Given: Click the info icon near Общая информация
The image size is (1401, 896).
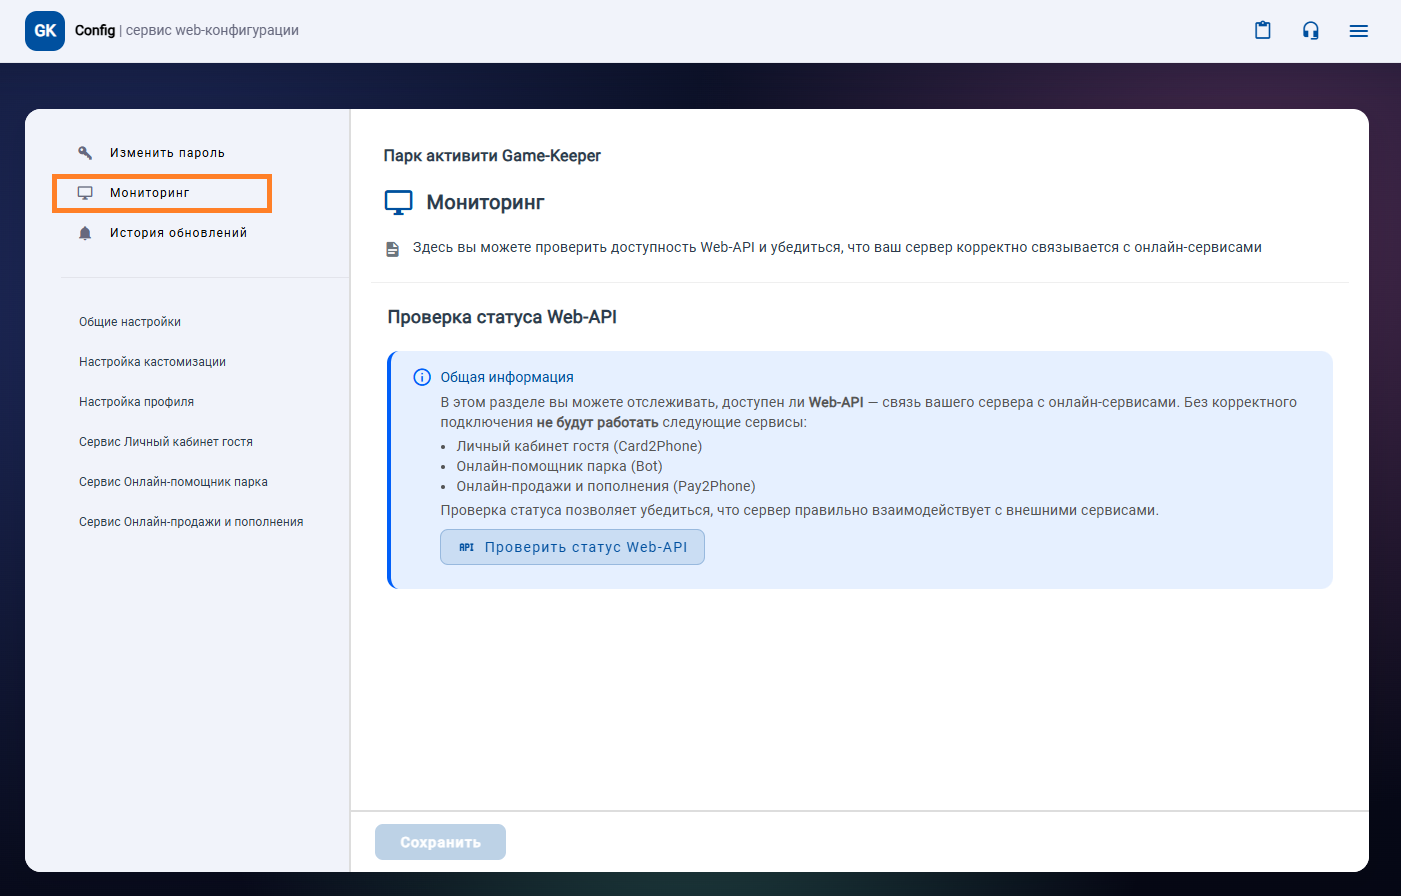Looking at the screenshot, I should [x=422, y=377].
